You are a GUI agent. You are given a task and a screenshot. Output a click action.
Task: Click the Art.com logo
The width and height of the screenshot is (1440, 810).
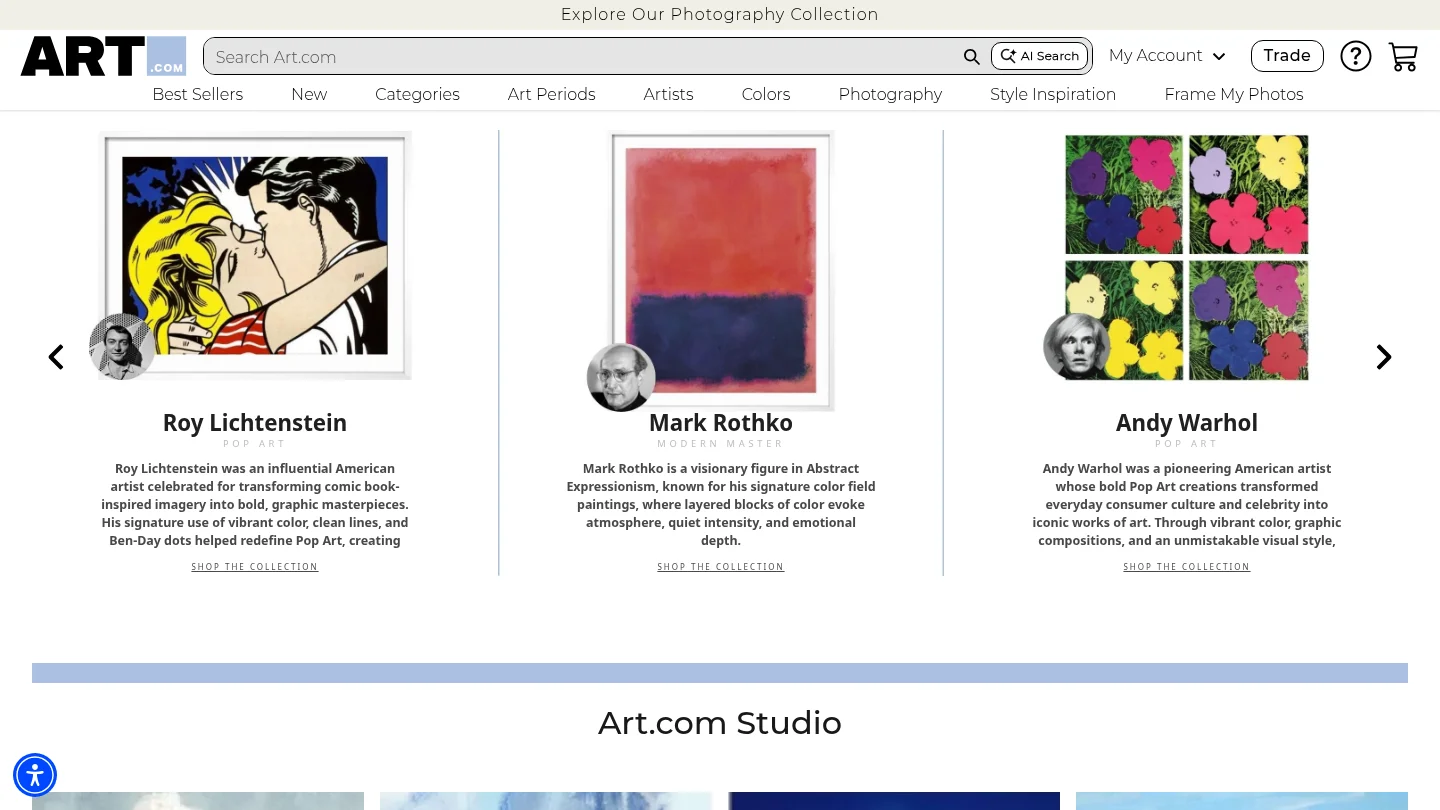(103, 56)
